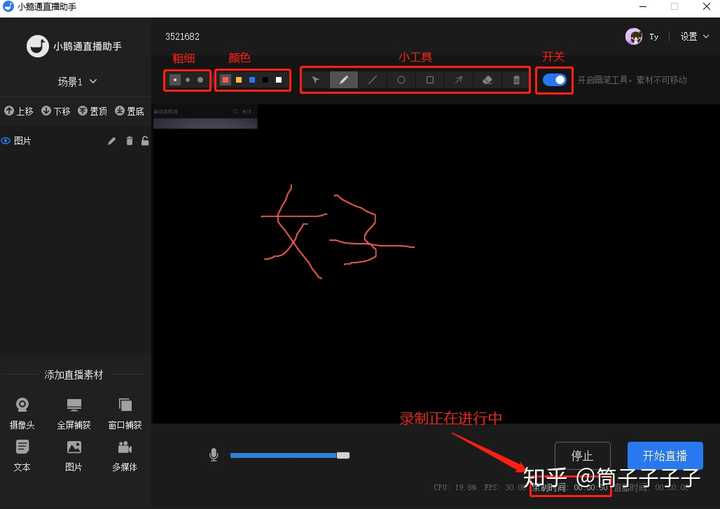Pick the blue brush color

(252, 80)
